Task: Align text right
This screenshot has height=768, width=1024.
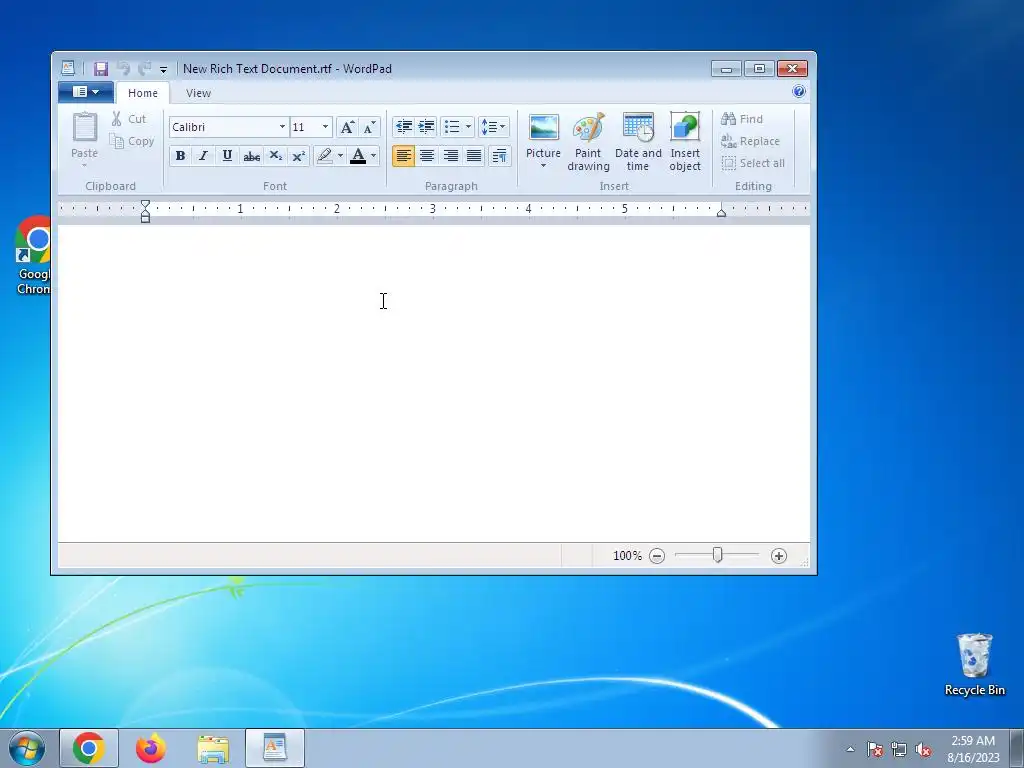Action: [451, 155]
